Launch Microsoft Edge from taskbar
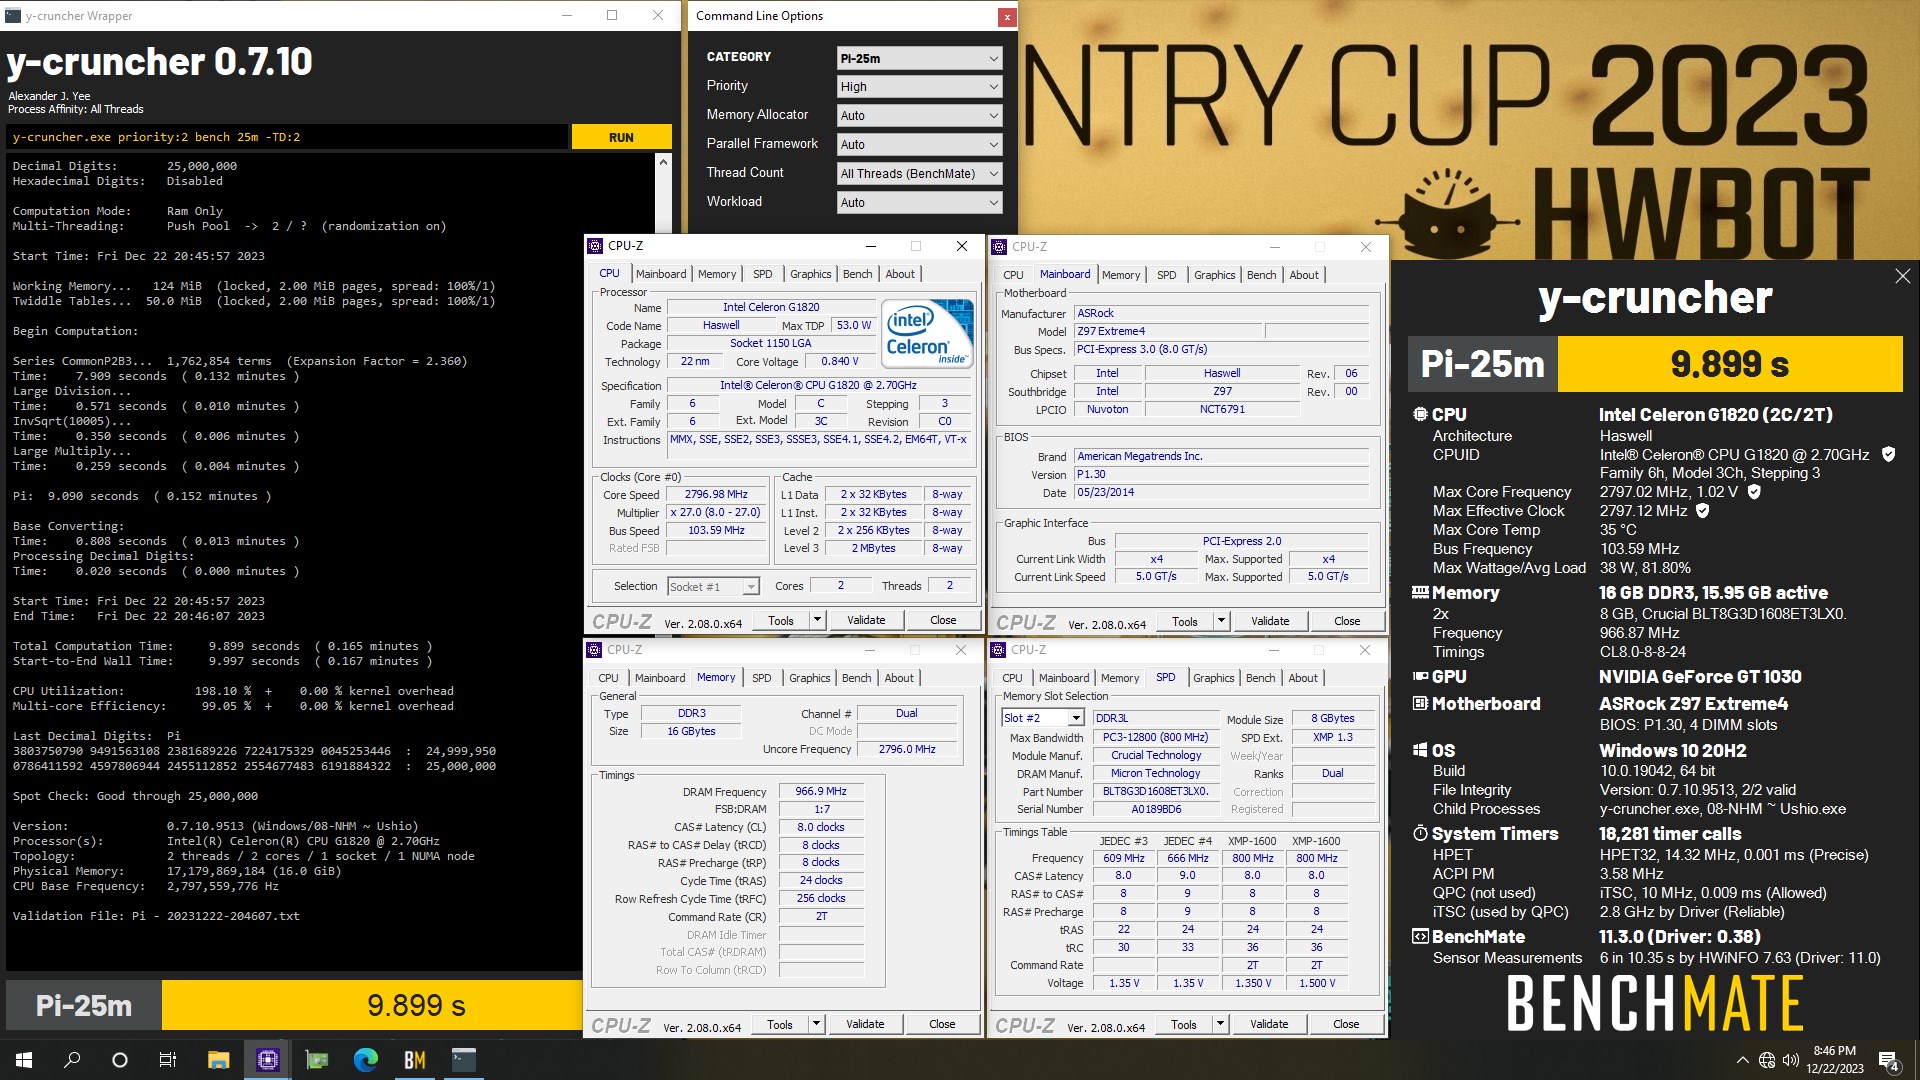This screenshot has width=1920, height=1080. 365,1060
